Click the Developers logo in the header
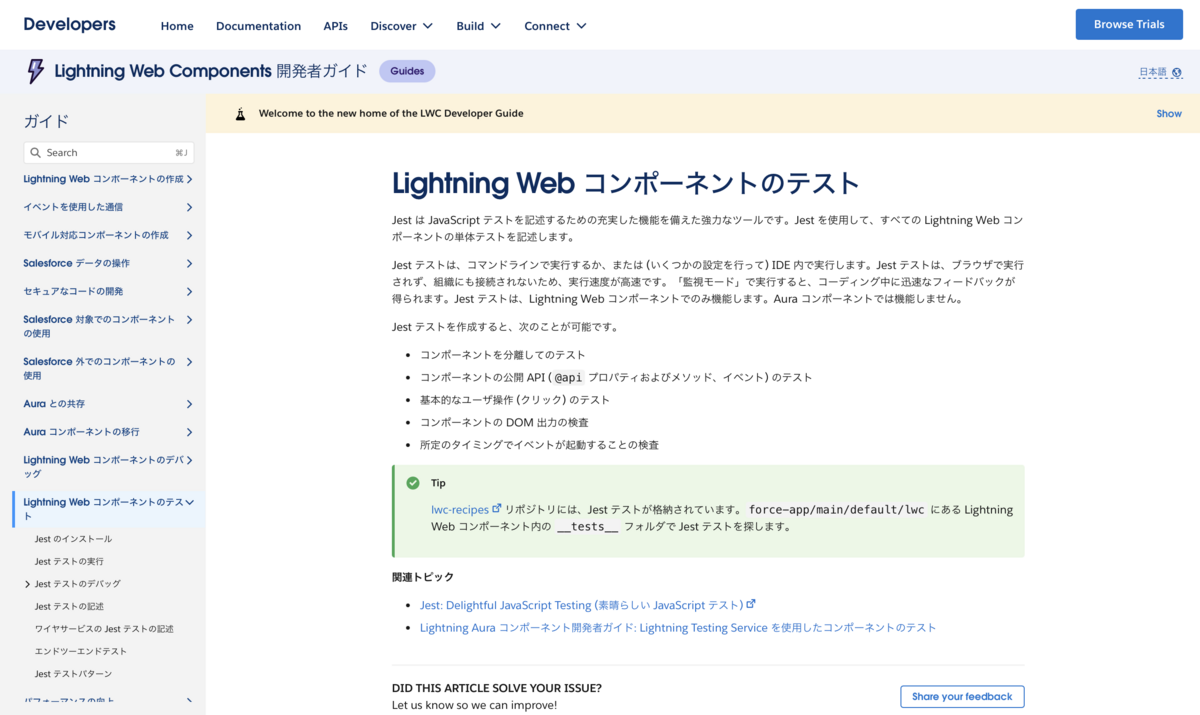The height and width of the screenshot is (715, 1200). (69, 24)
